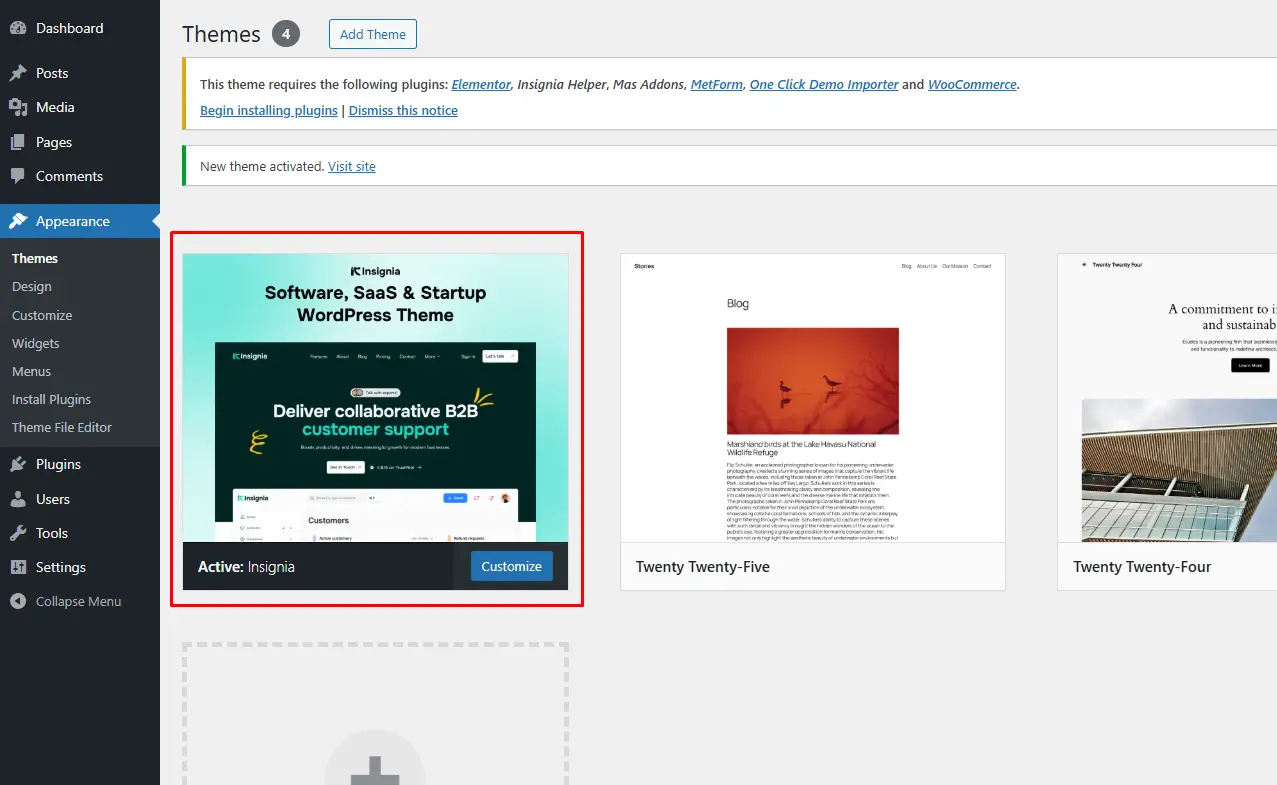Click the Posts pushpin icon
1277x785 pixels.
[x=18, y=73]
